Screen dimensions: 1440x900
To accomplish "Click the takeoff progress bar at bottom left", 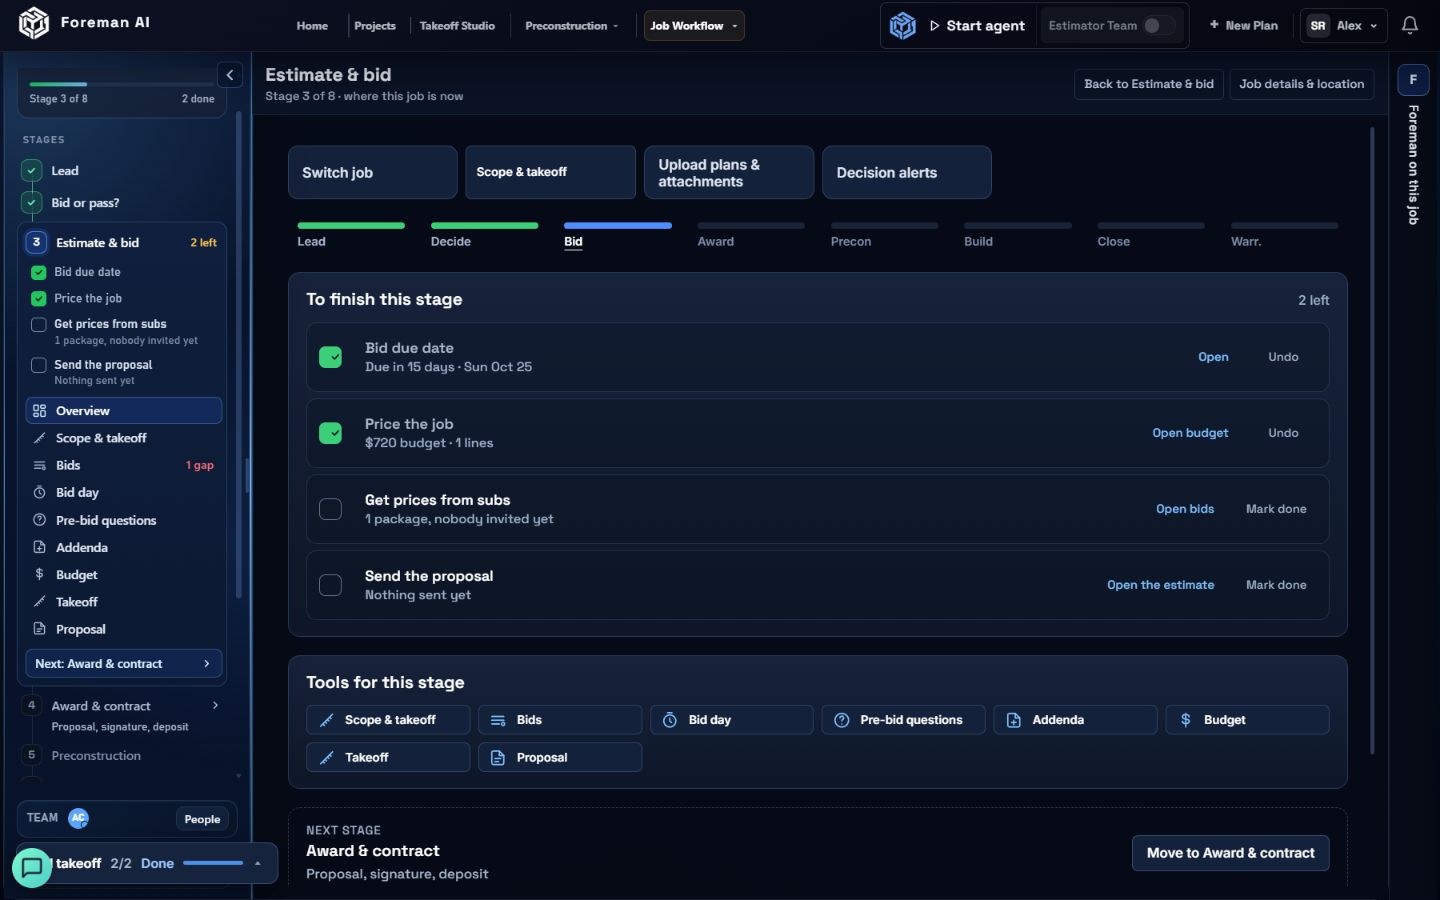I will (x=213, y=863).
